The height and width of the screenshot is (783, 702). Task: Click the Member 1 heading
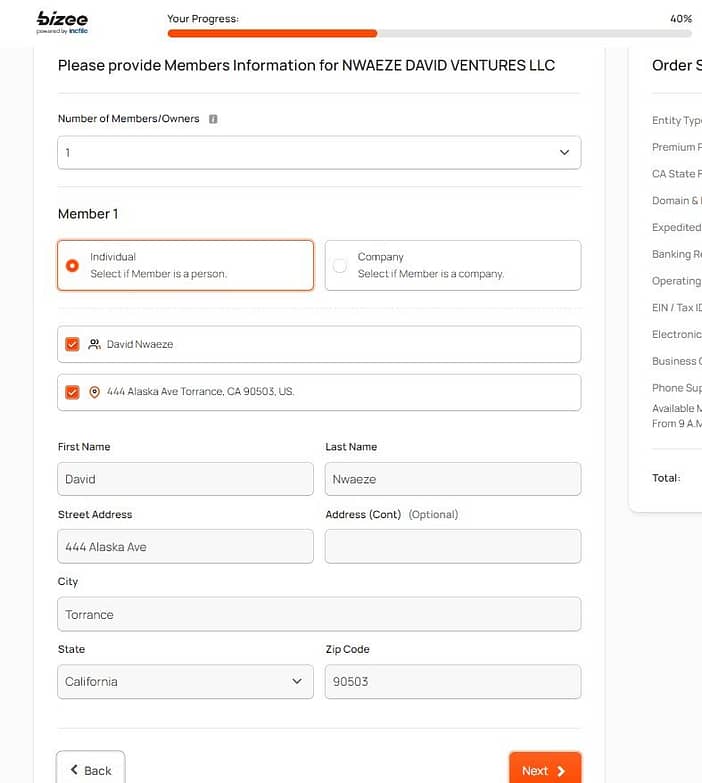tap(88, 214)
